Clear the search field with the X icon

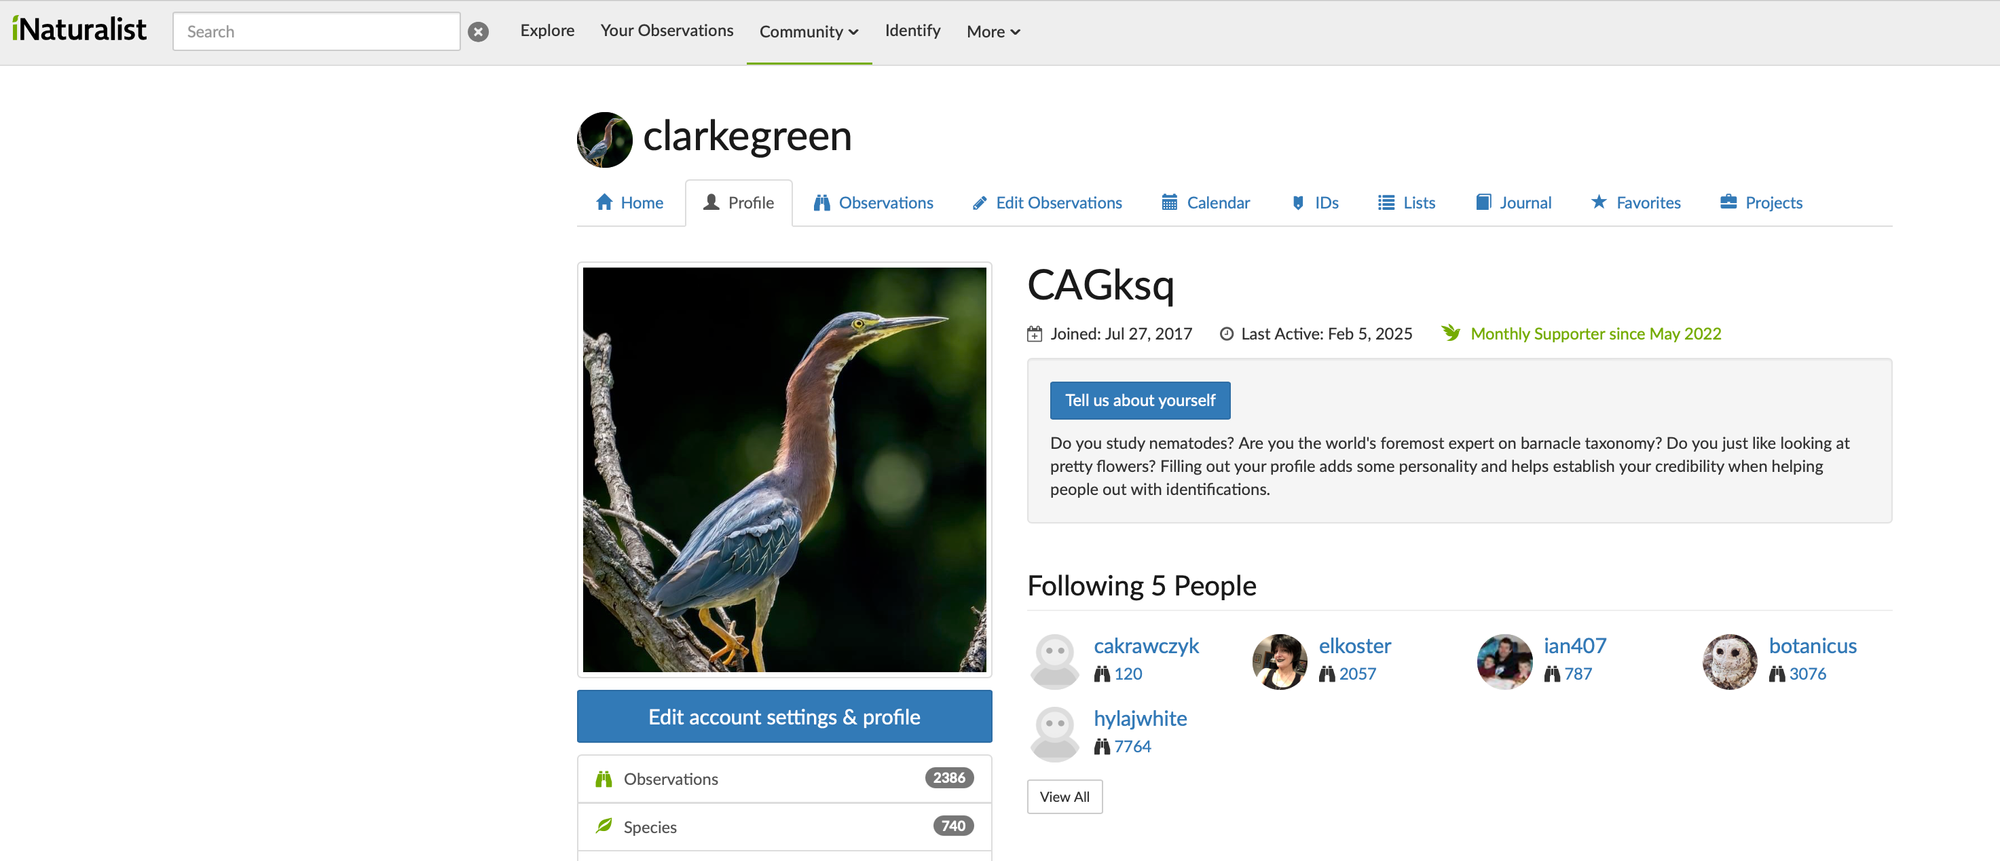(x=479, y=32)
